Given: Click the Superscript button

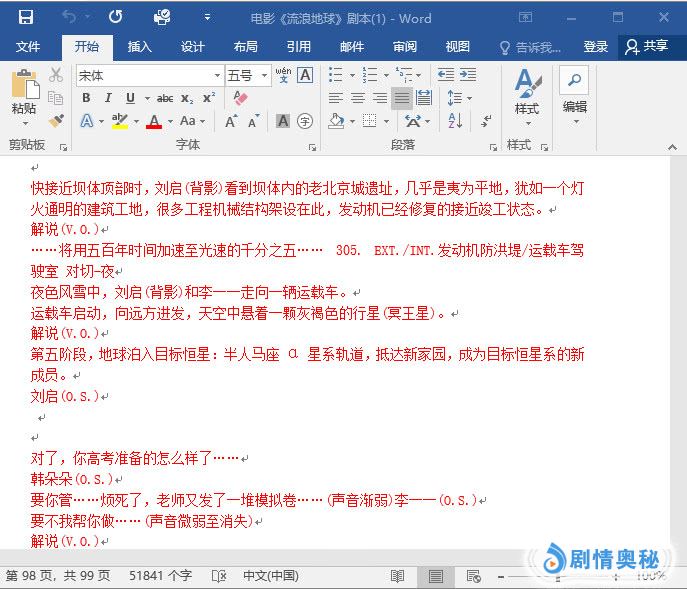Looking at the screenshot, I should pos(209,98).
